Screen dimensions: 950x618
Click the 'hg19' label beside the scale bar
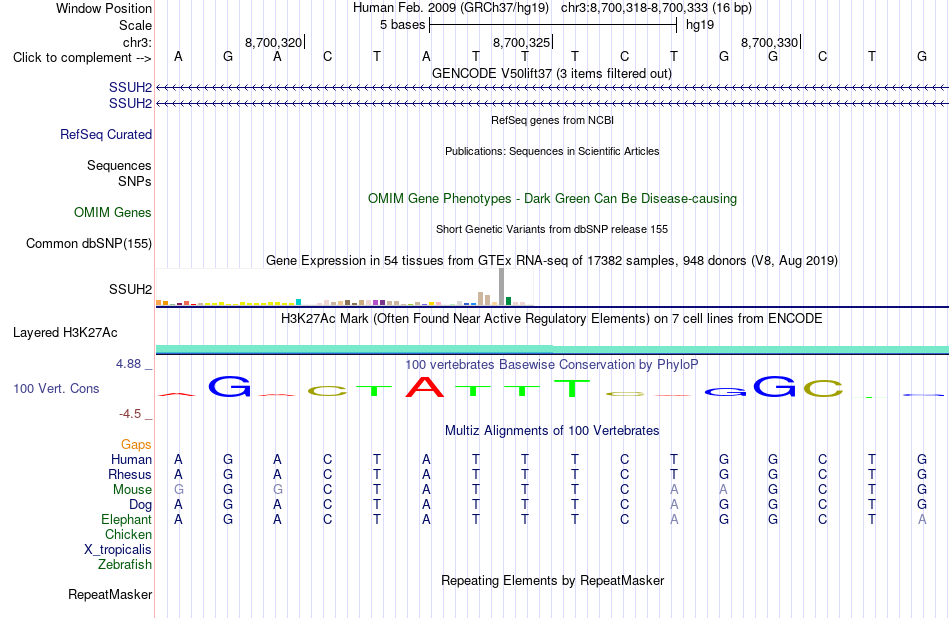pyautogui.click(x=700, y=25)
